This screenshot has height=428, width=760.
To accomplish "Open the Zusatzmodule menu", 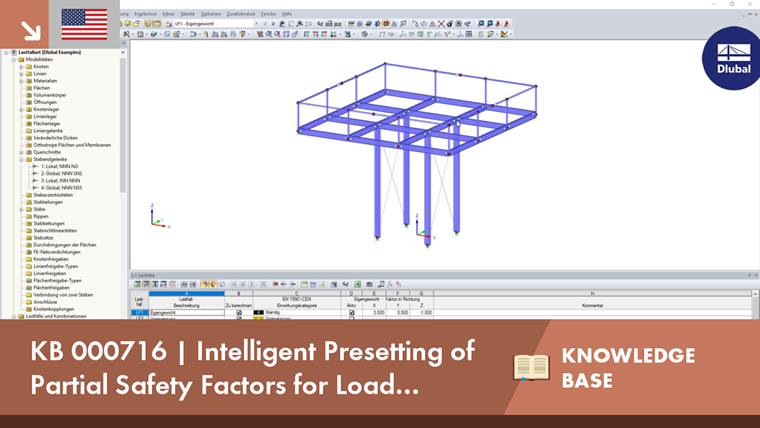I will [241, 14].
